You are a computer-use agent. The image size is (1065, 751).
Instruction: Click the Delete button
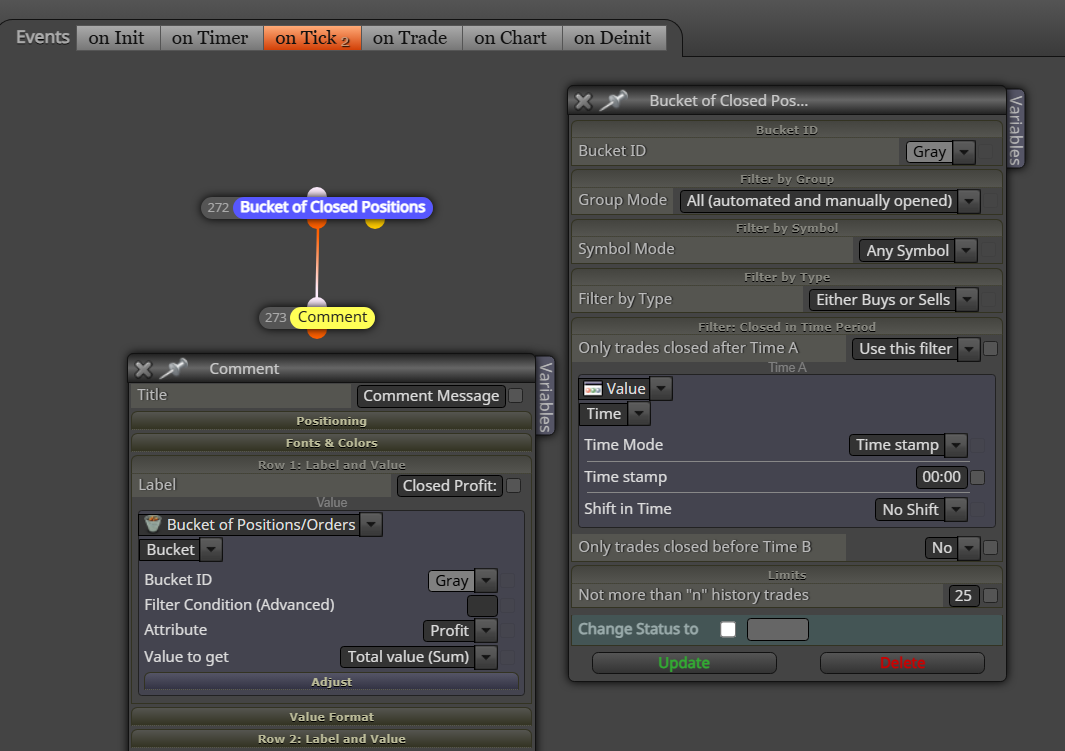pyautogui.click(x=902, y=663)
